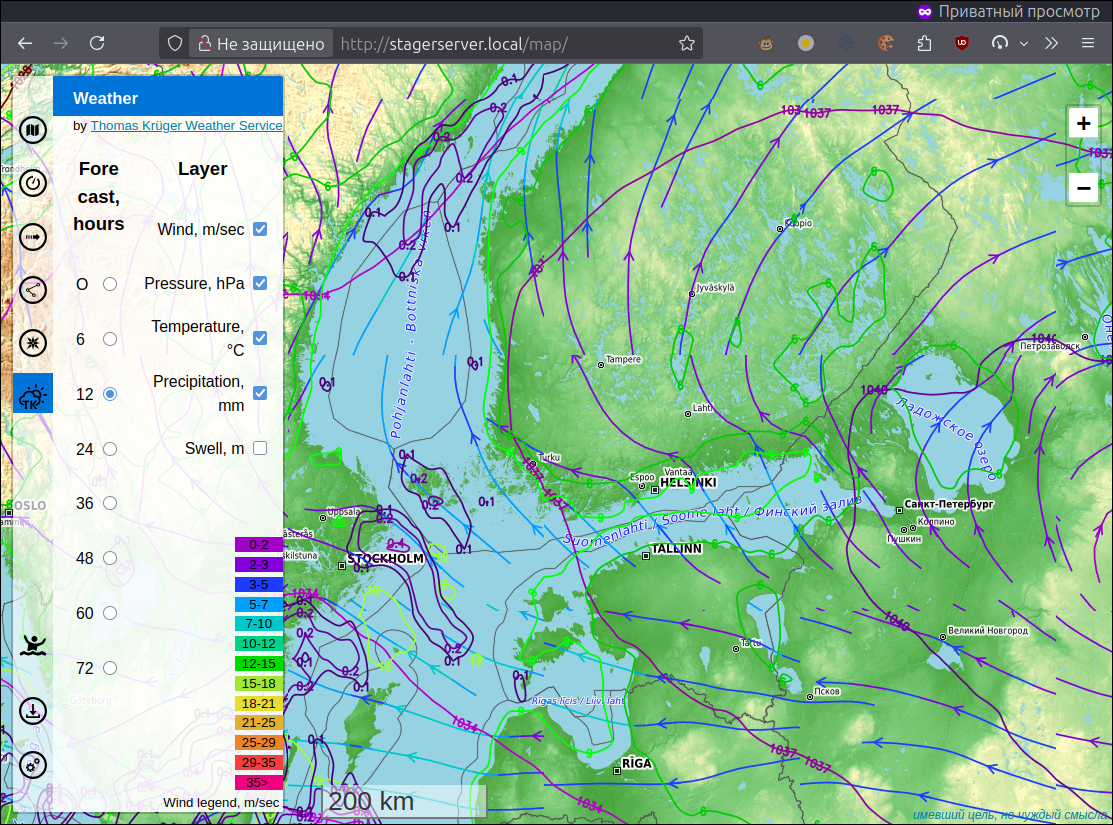Open the map layers sidebar icon
Screen dimensions: 1113x825
click(33, 130)
